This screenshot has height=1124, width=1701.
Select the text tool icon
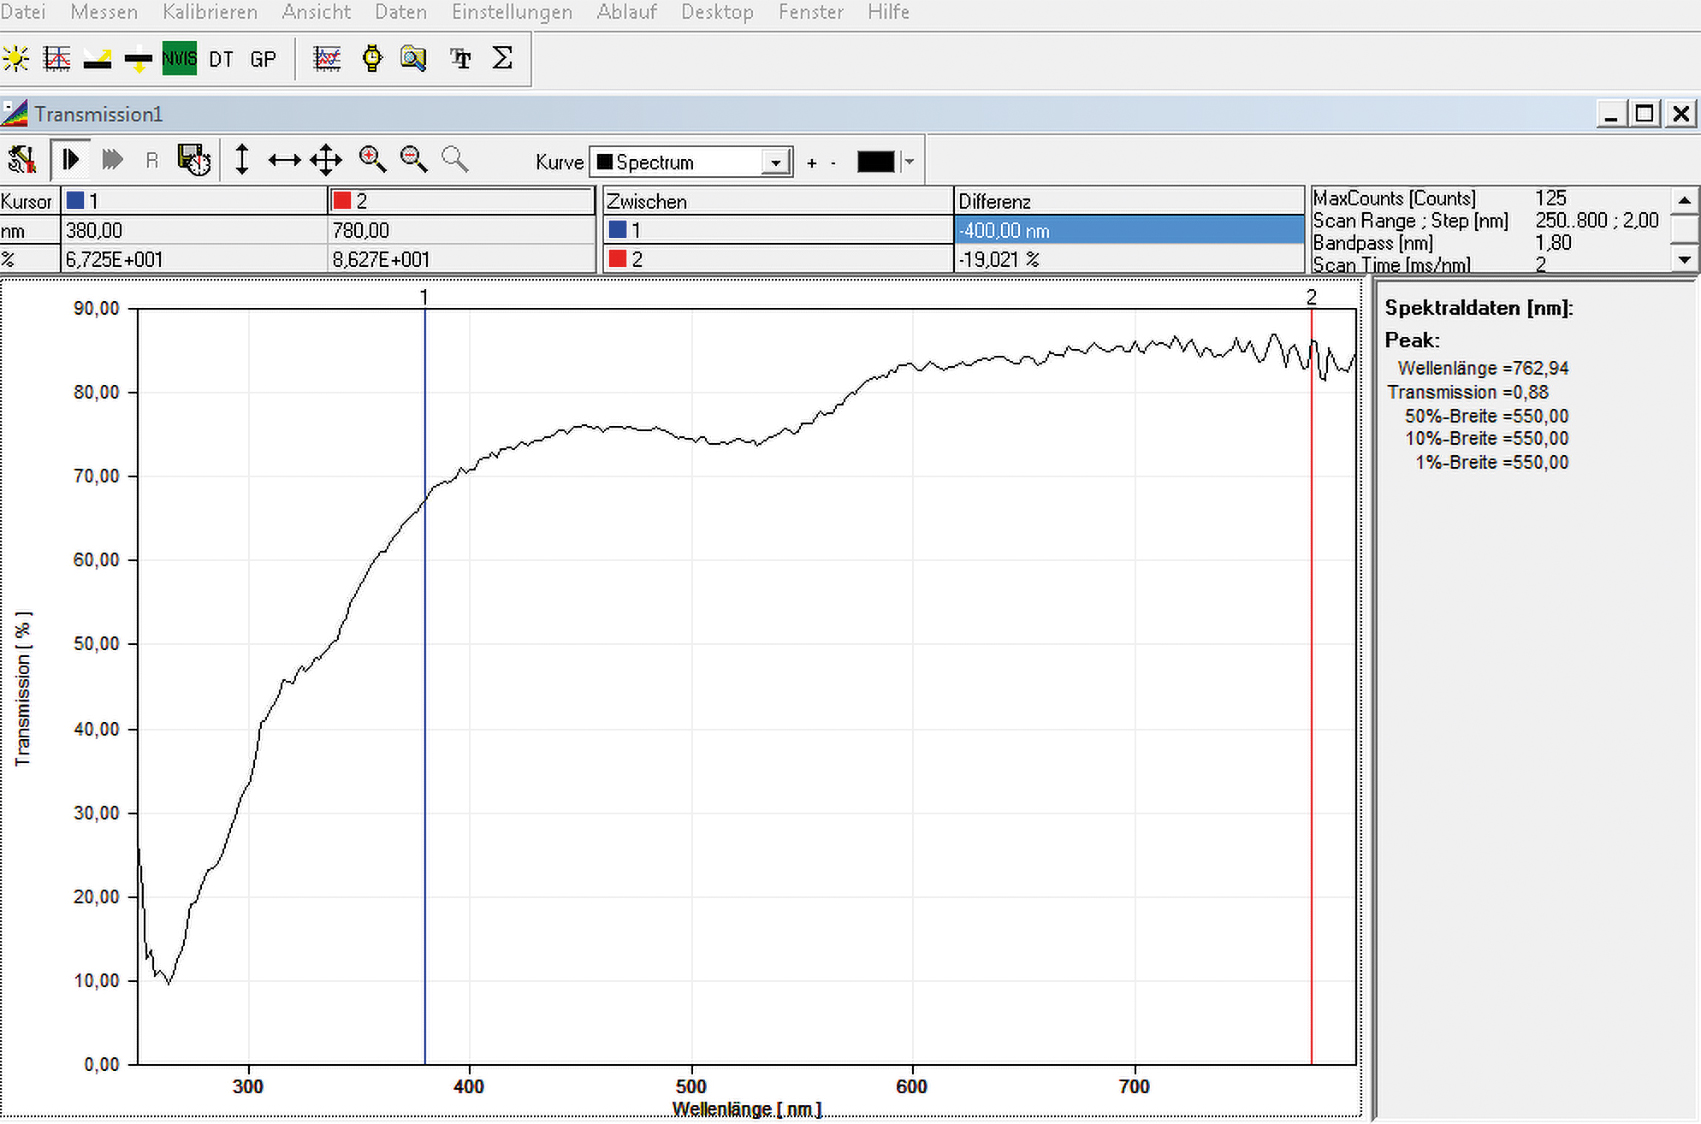tap(460, 59)
